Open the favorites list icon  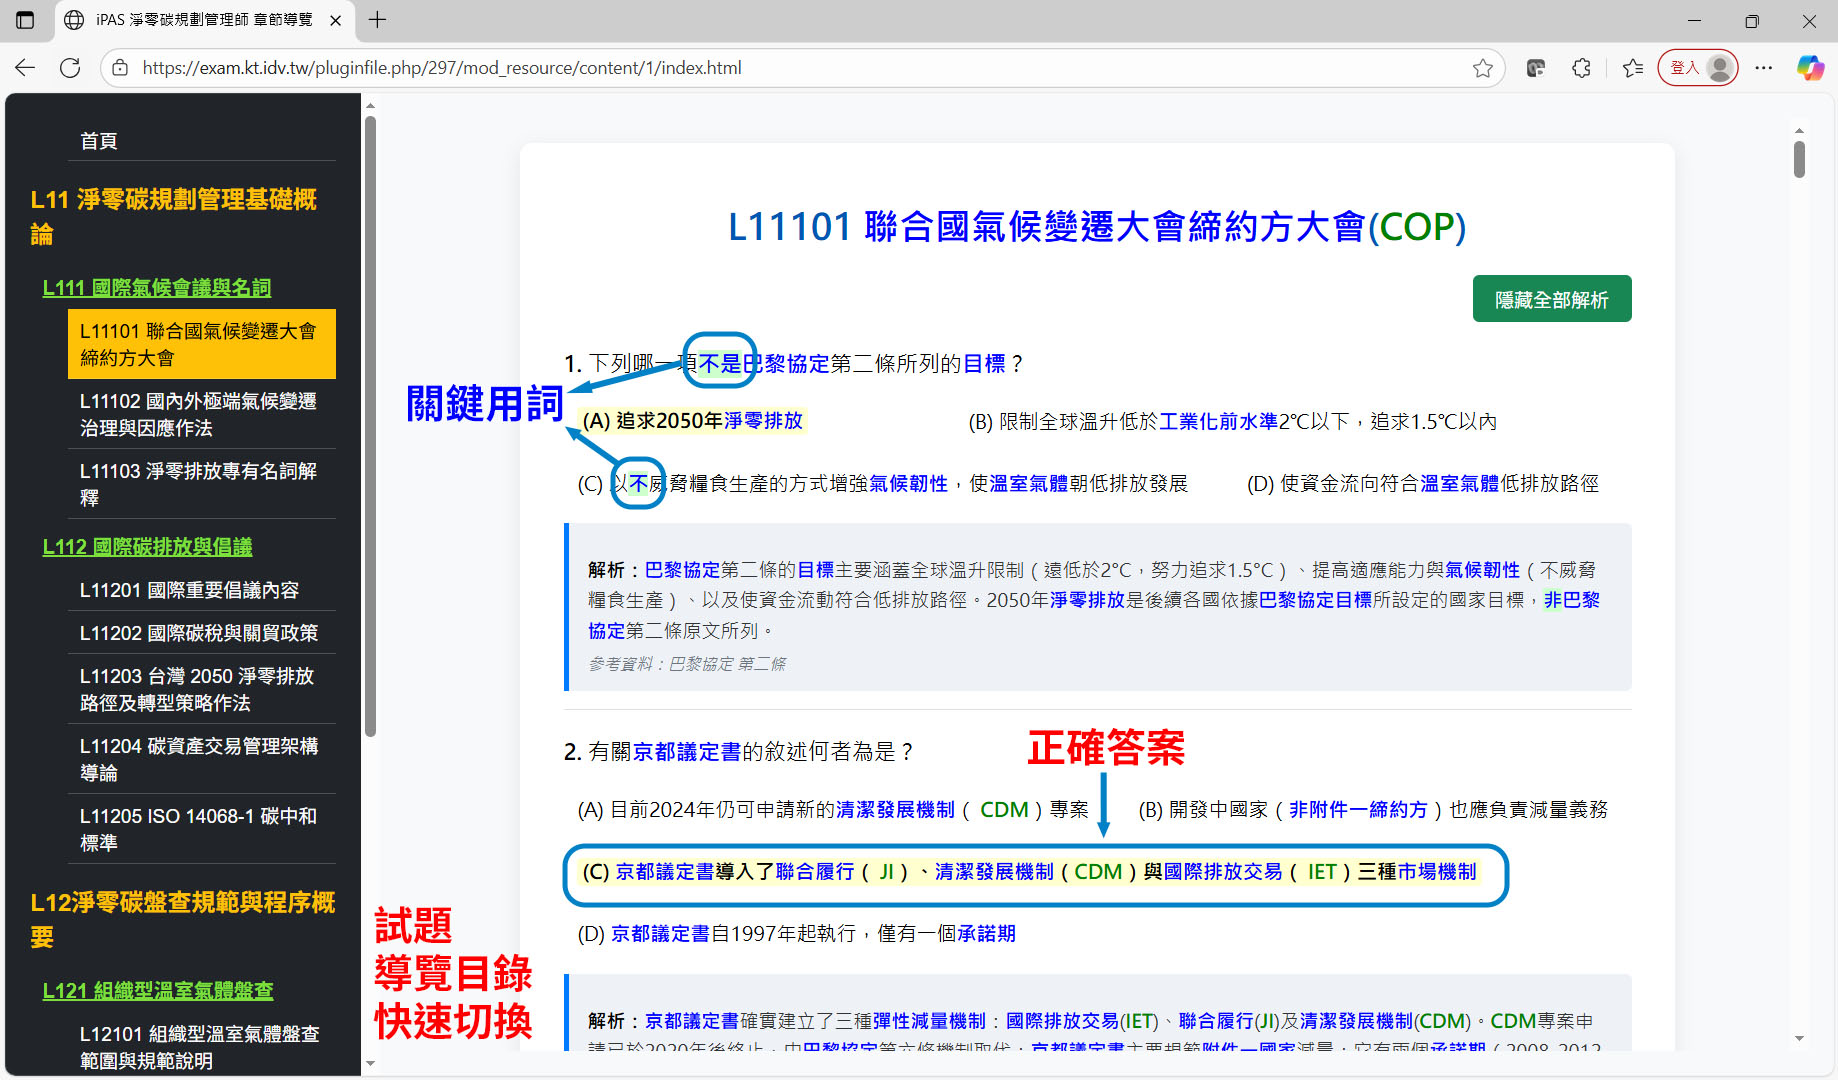click(1633, 68)
